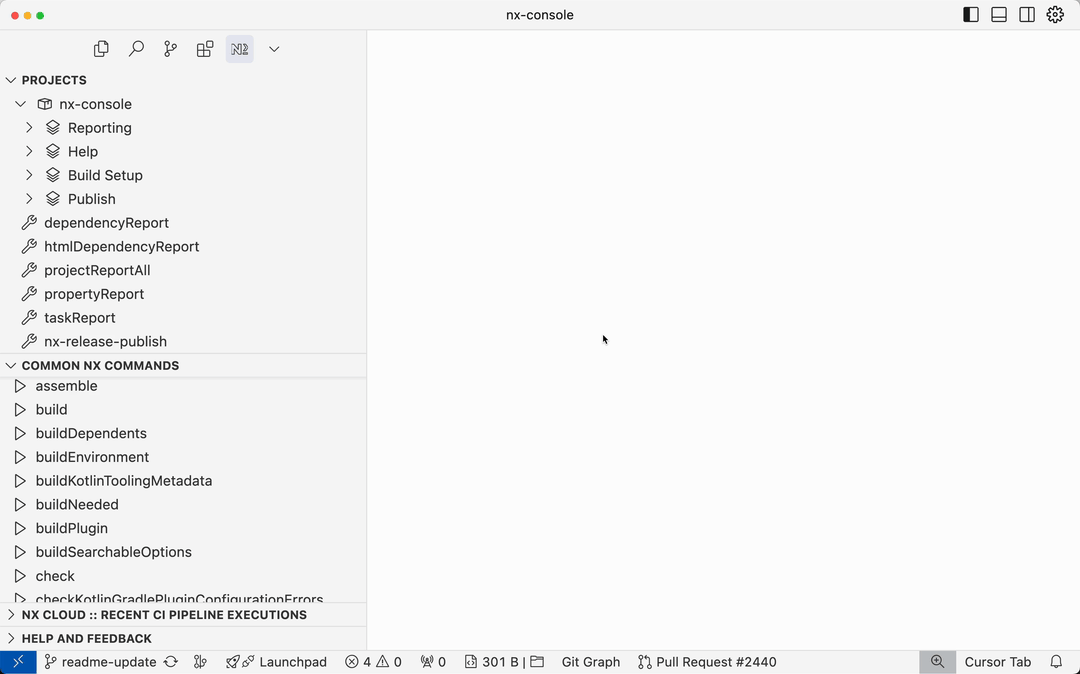This screenshot has width=1080, height=674.
Task: Click wrench icon beside dependencyReport
Action: (x=29, y=222)
